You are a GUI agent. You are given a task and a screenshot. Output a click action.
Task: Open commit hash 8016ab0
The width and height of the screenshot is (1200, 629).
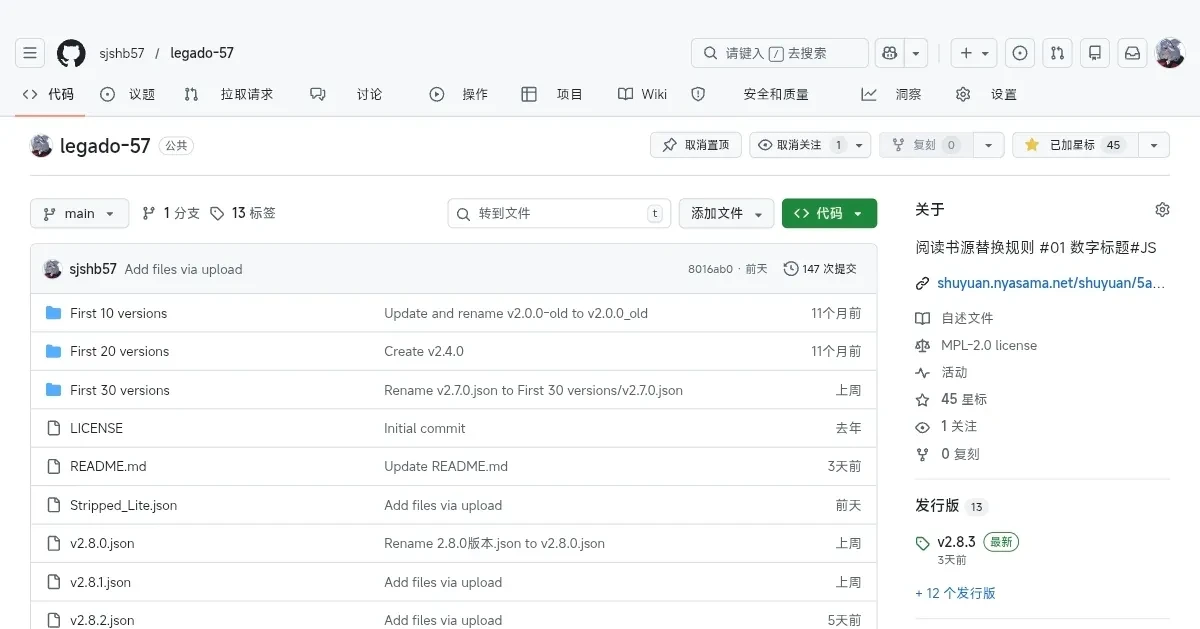pyautogui.click(x=710, y=269)
